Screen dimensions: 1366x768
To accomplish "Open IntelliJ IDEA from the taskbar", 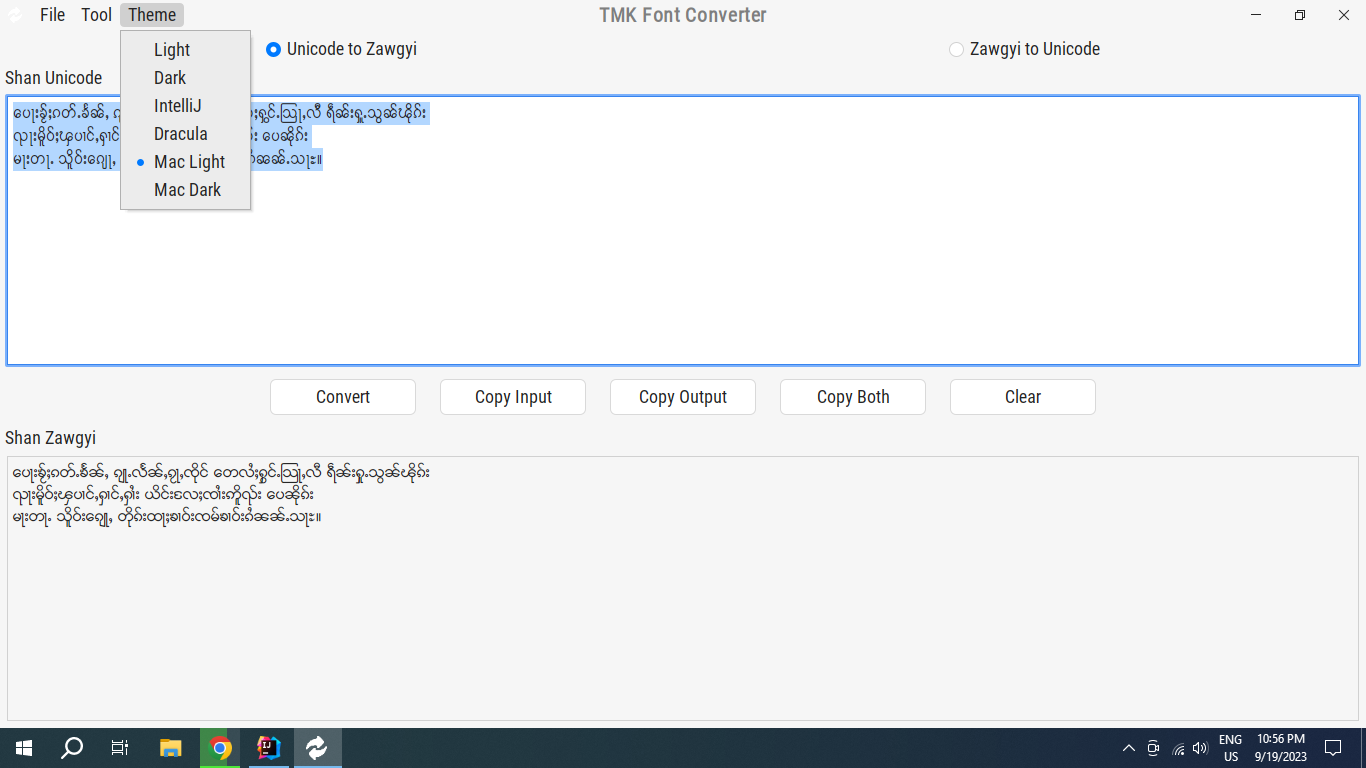I will click(x=268, y=747).
